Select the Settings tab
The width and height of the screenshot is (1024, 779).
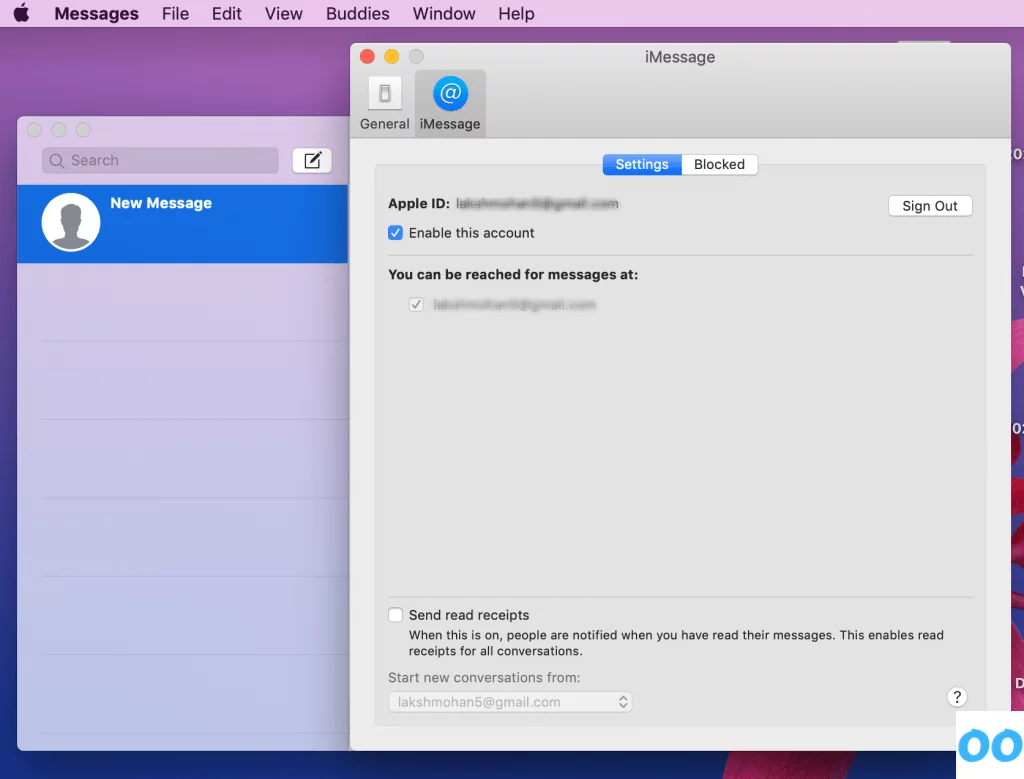[x=641, y=165]
